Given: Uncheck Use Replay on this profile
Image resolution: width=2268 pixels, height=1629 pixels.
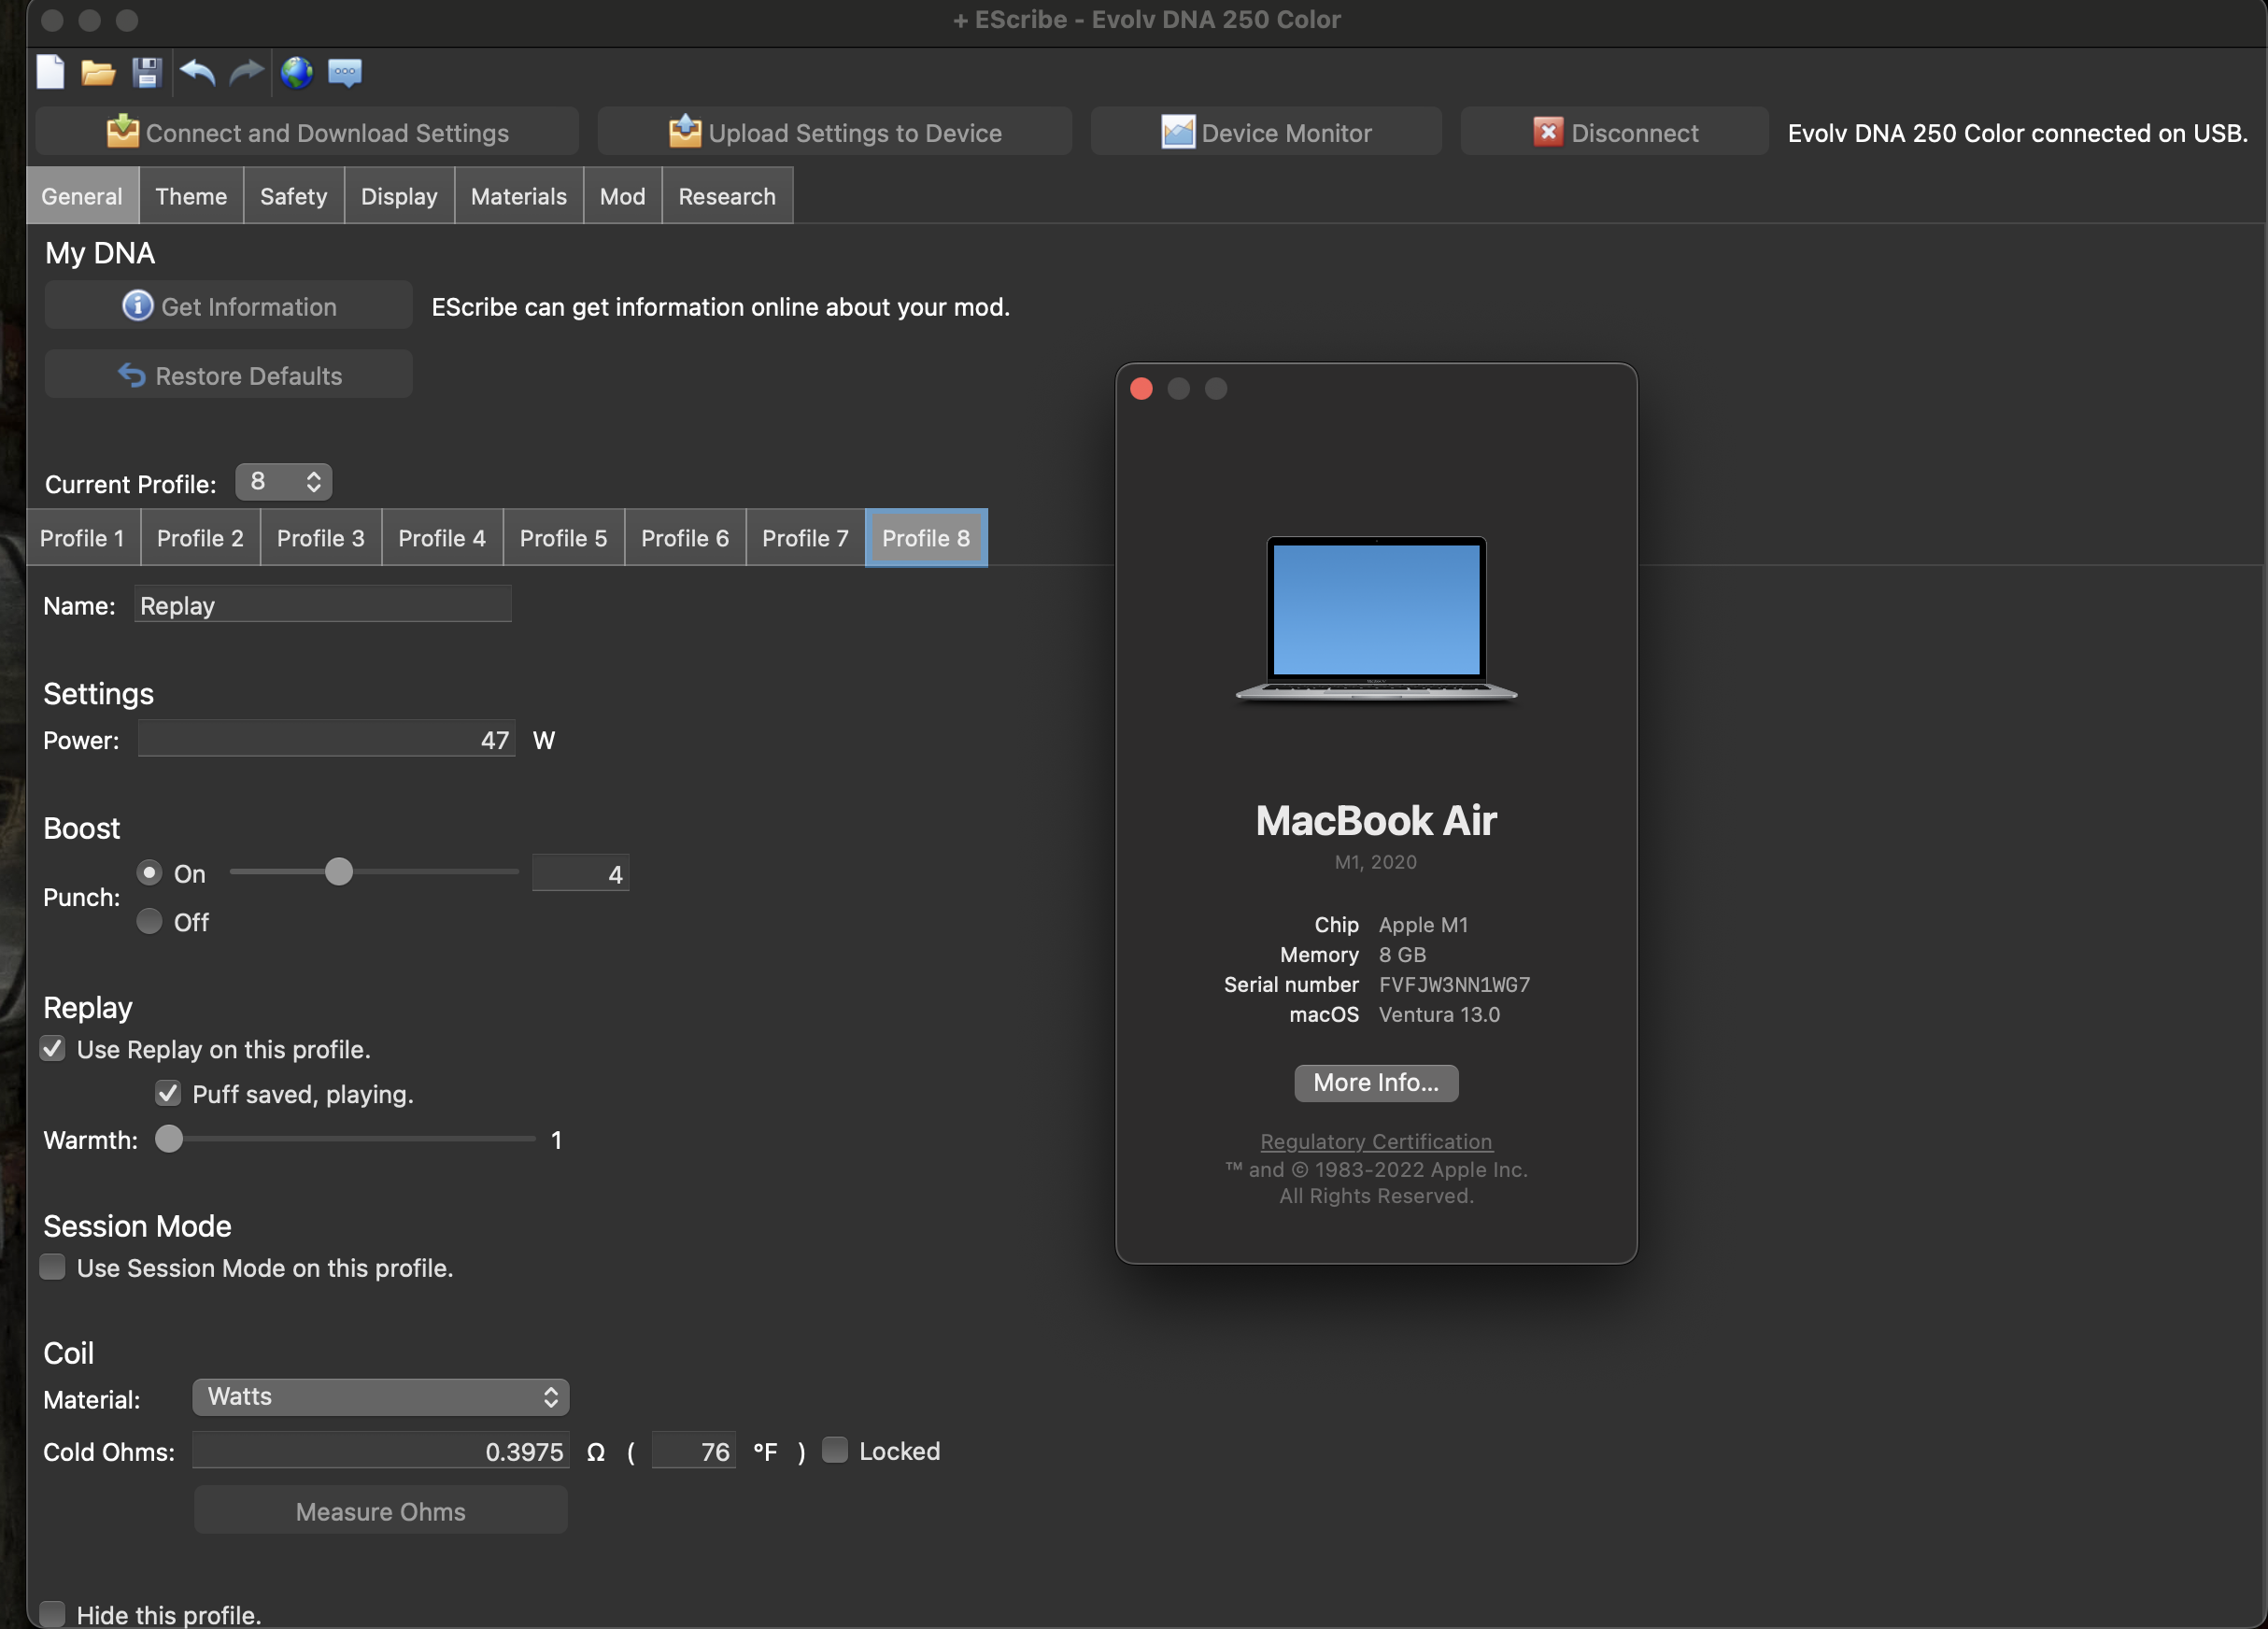Looking at the screenshot, I should click(x=53, y=1049).
